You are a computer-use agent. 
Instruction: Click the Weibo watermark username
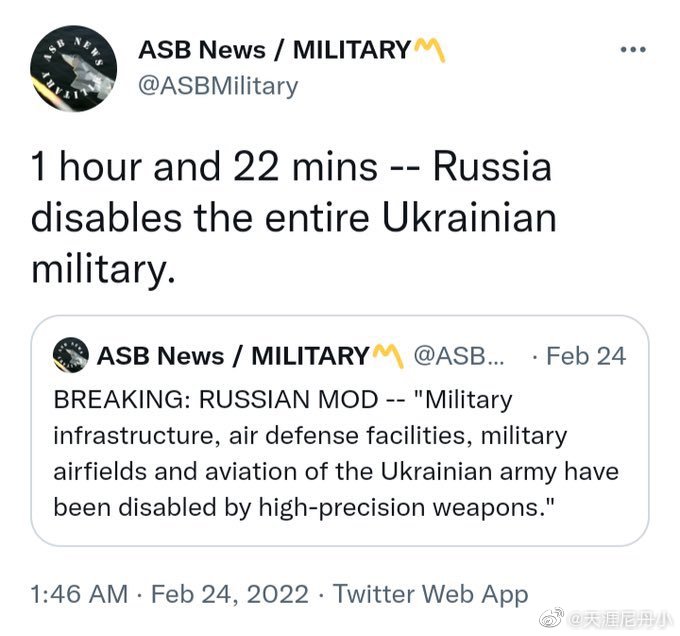click(x=619, y=619)
